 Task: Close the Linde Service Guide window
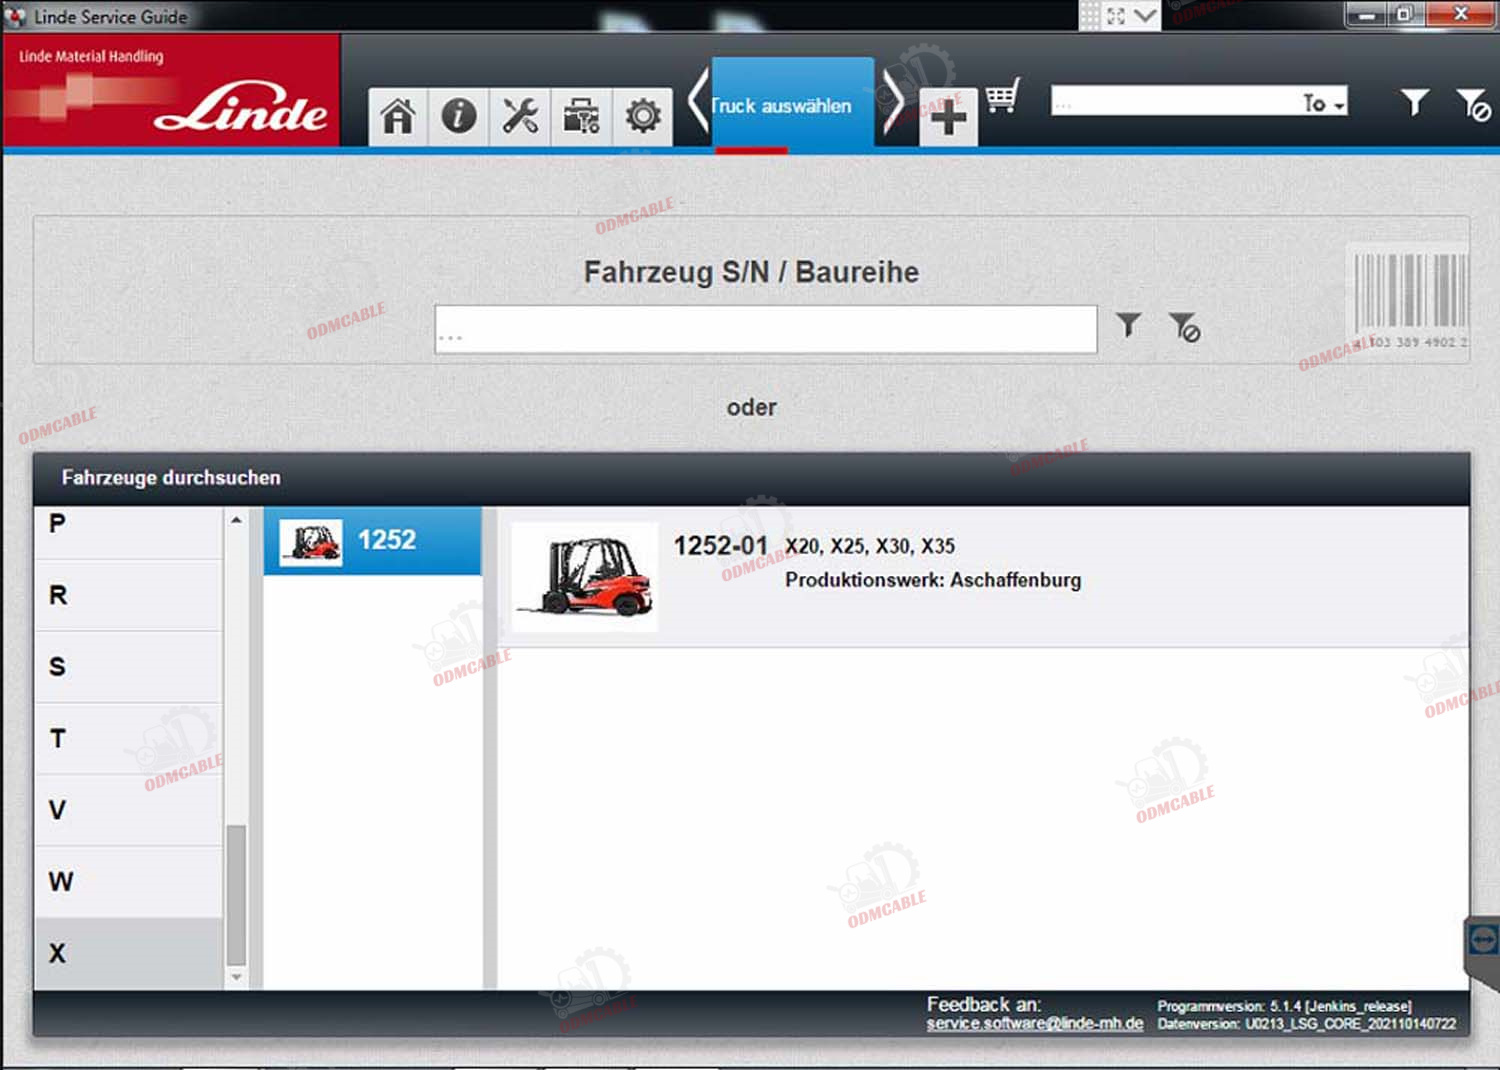click(x=1460, y=14)
